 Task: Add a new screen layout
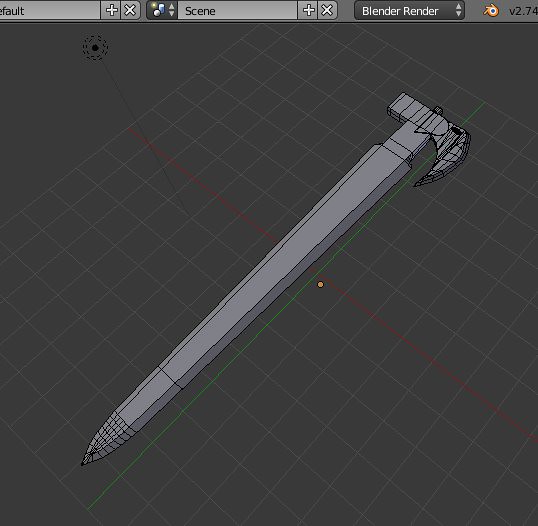pos(111,11)
